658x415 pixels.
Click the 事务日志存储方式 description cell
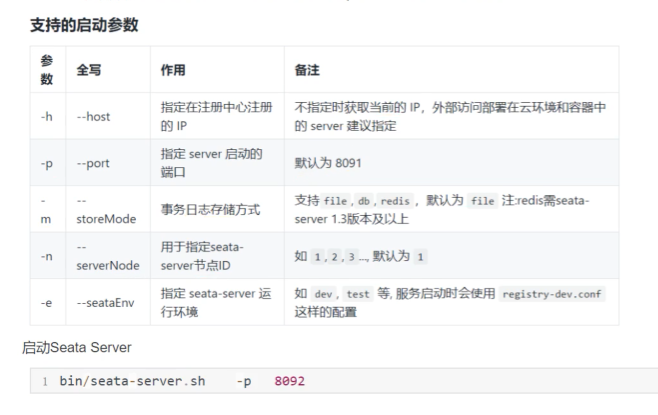pos(209,210)
